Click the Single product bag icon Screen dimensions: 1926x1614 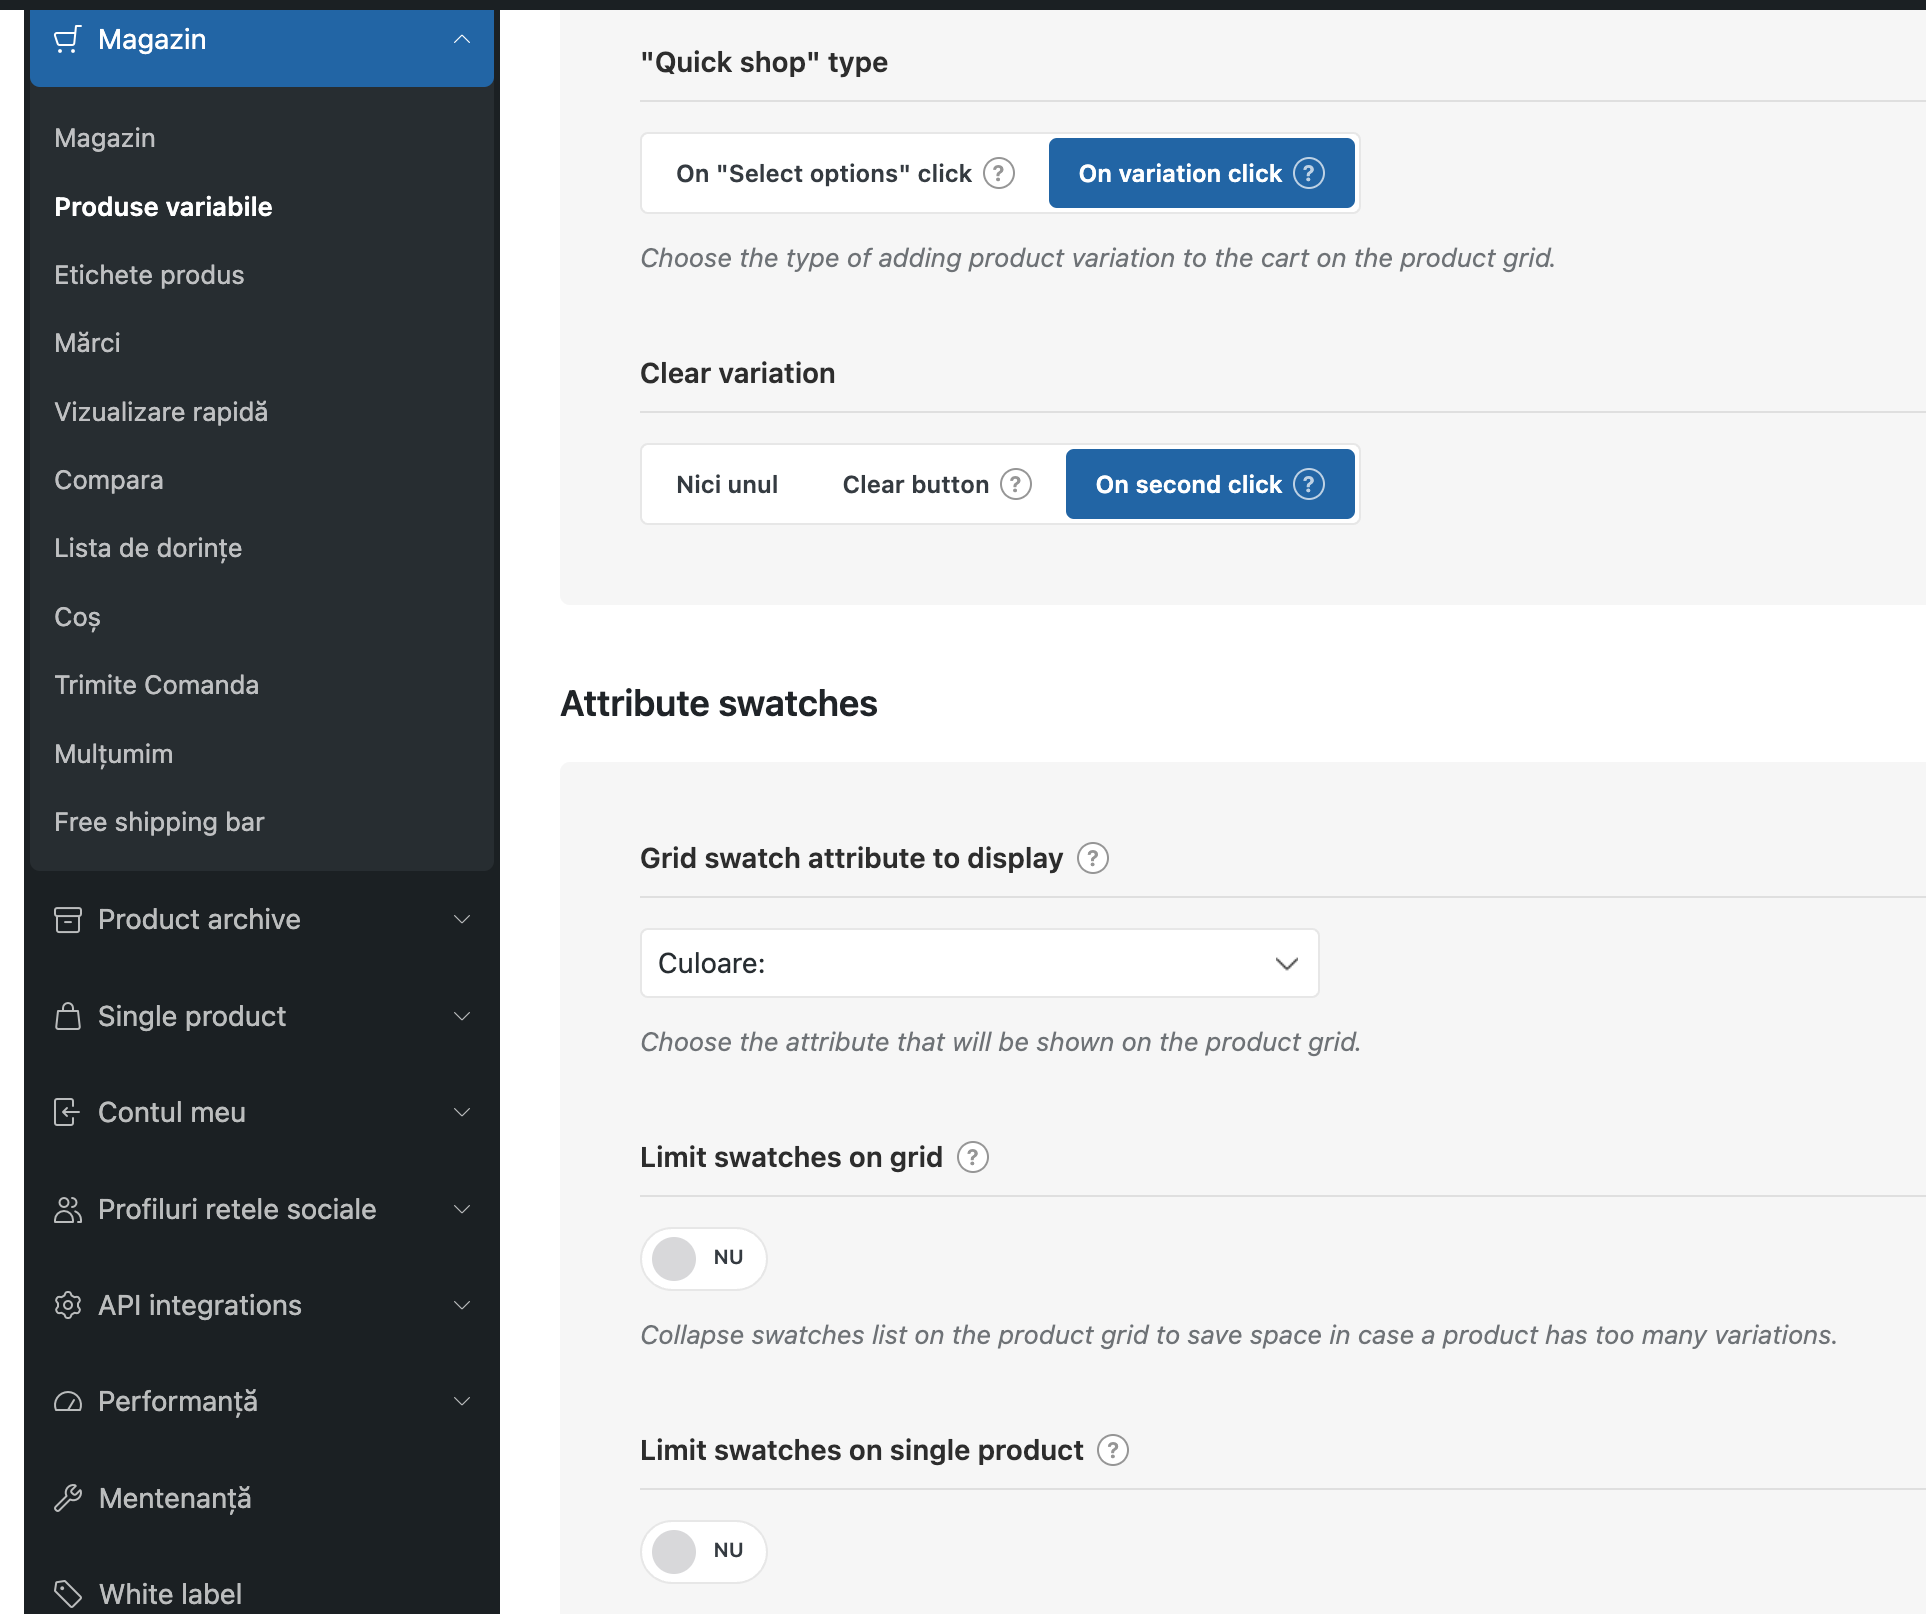tap(67, 1016)
